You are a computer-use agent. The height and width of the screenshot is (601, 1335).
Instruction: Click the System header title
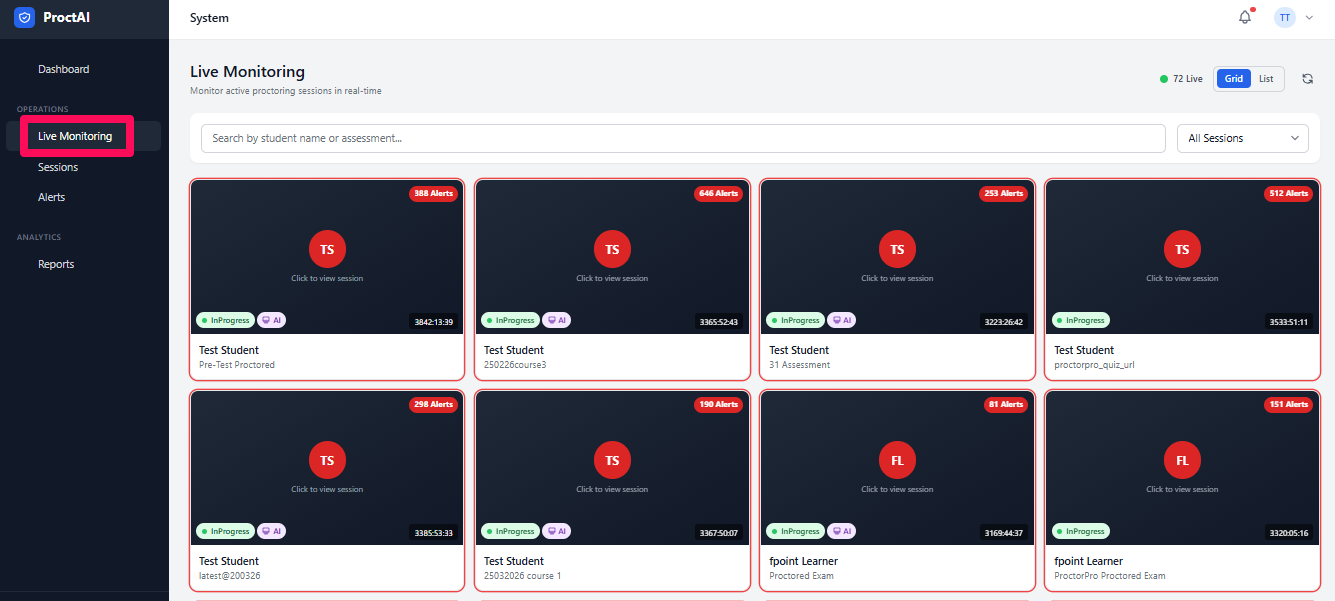coord(209,18)
